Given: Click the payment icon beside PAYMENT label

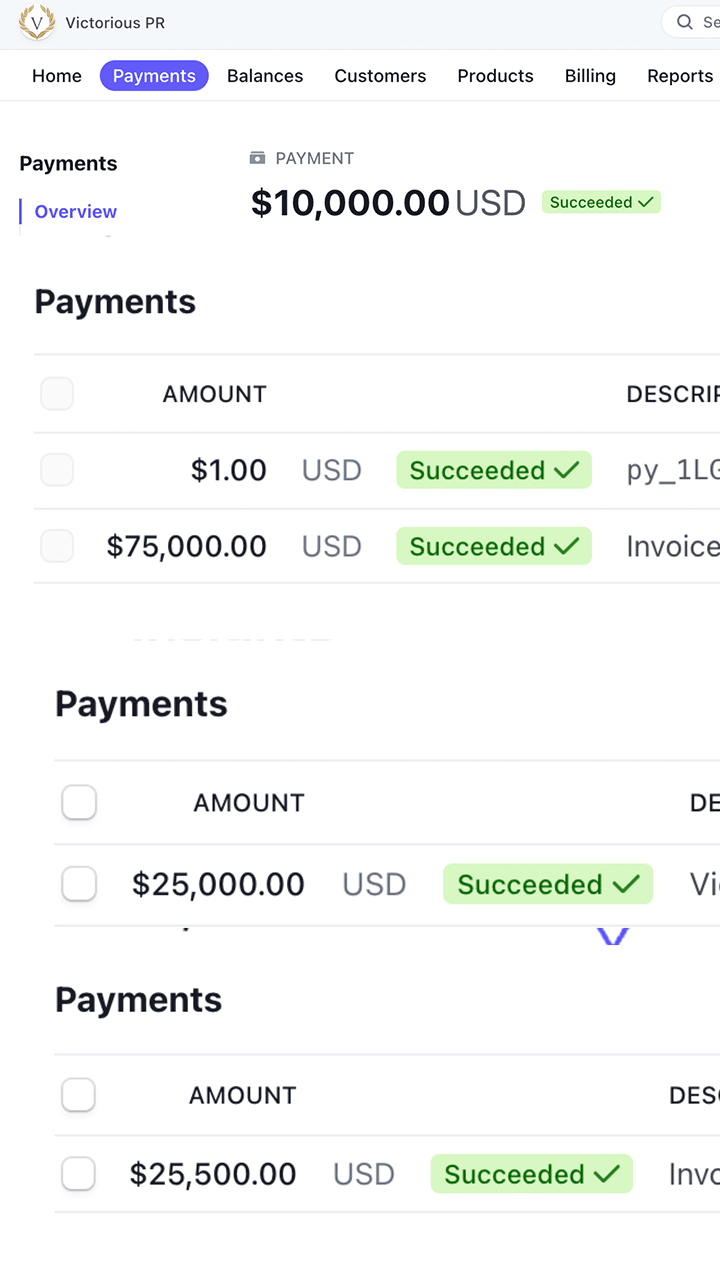Looking at the screenshot, I should [x=258, y=158].
